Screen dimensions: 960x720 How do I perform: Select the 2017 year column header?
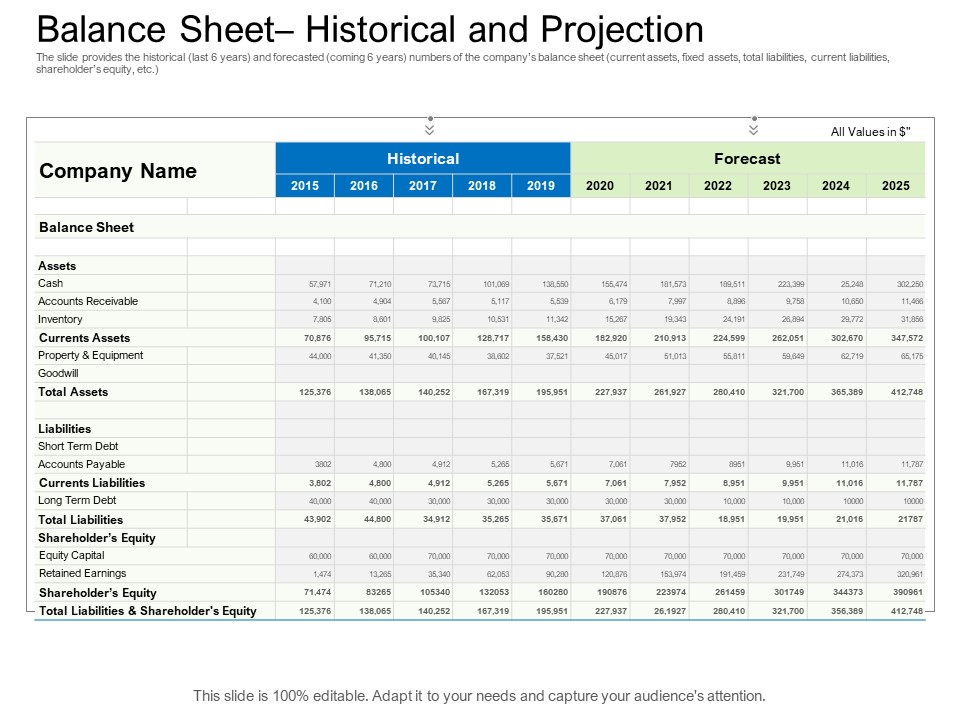[423, 186]
